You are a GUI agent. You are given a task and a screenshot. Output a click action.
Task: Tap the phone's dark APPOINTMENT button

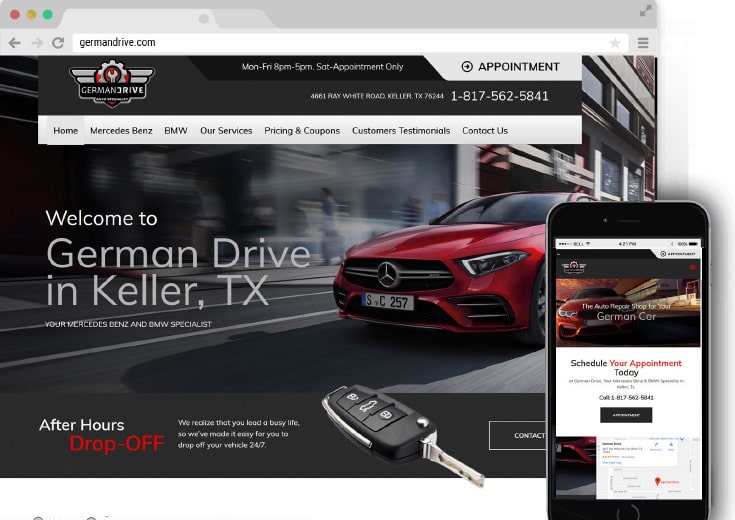tap(626, 415)
